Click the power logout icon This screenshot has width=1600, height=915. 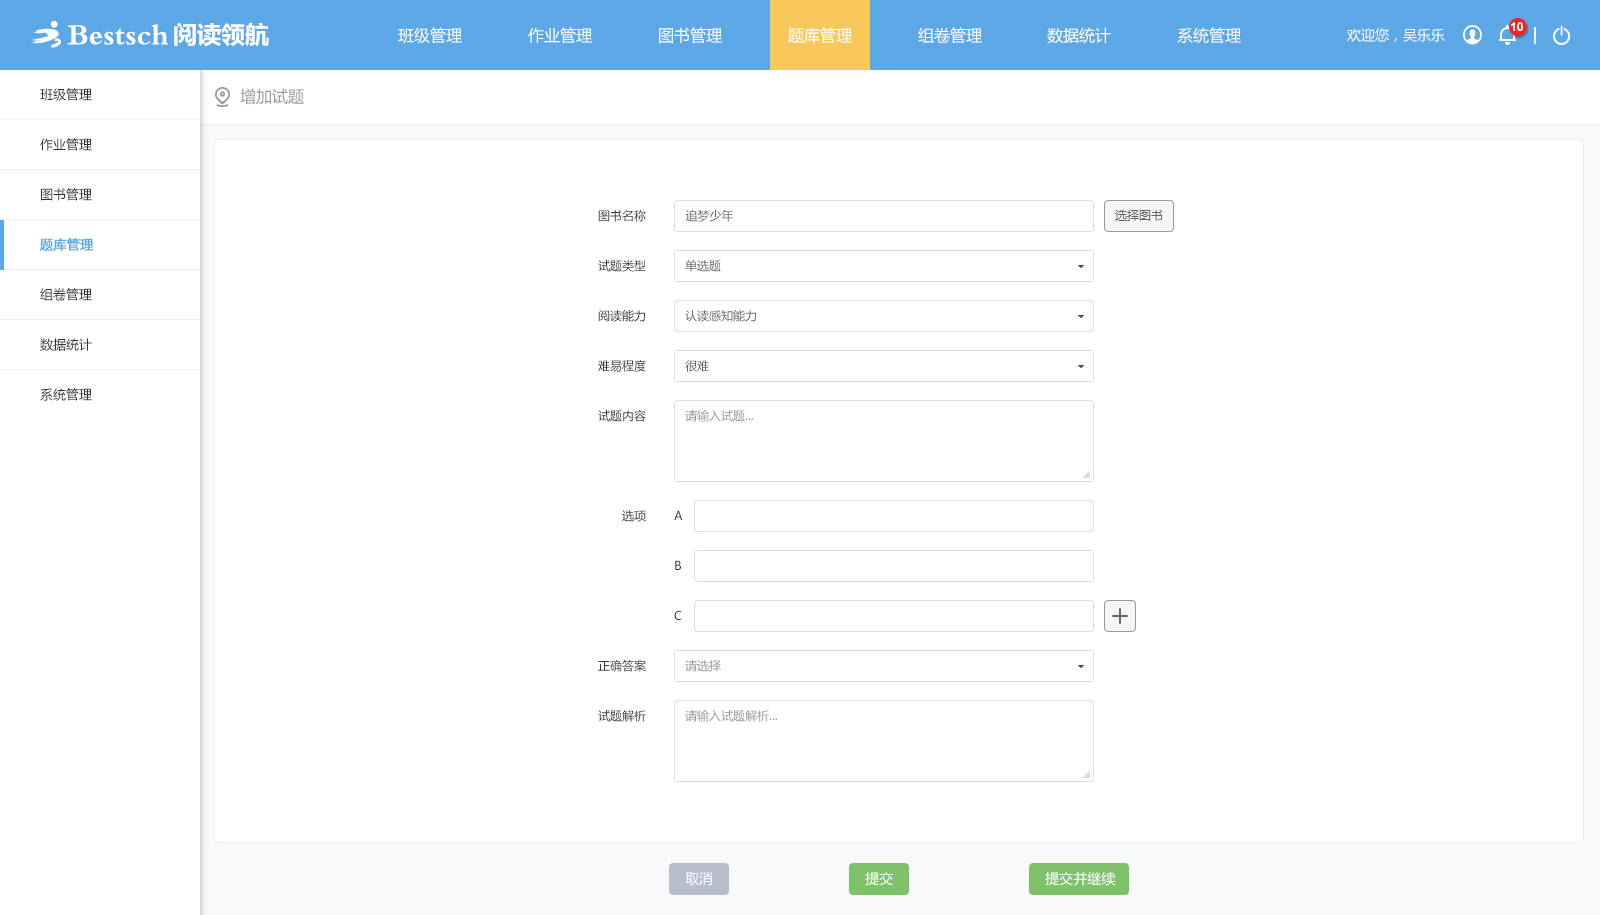1561,36
